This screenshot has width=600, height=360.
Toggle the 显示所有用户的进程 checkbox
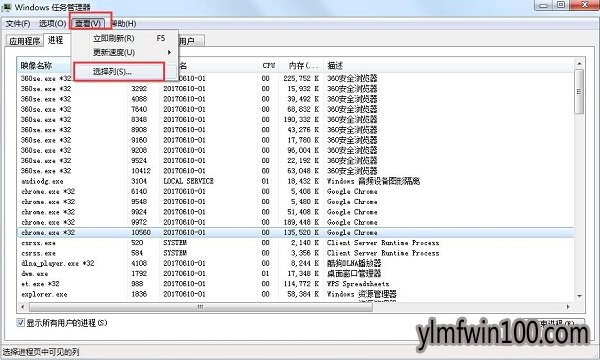(x=20, y=323)
